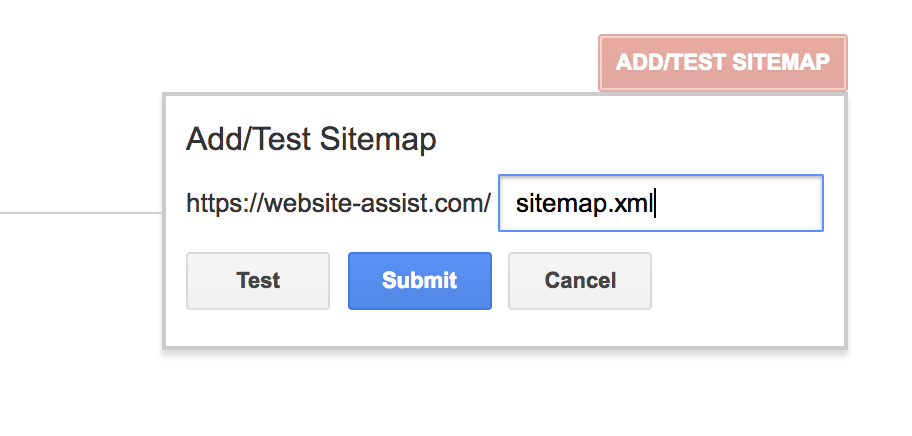Viewport: 912px width, 436px height.
Task: Place cursor after 'sitemap.xml' text
Action: [x=656, y=204]
